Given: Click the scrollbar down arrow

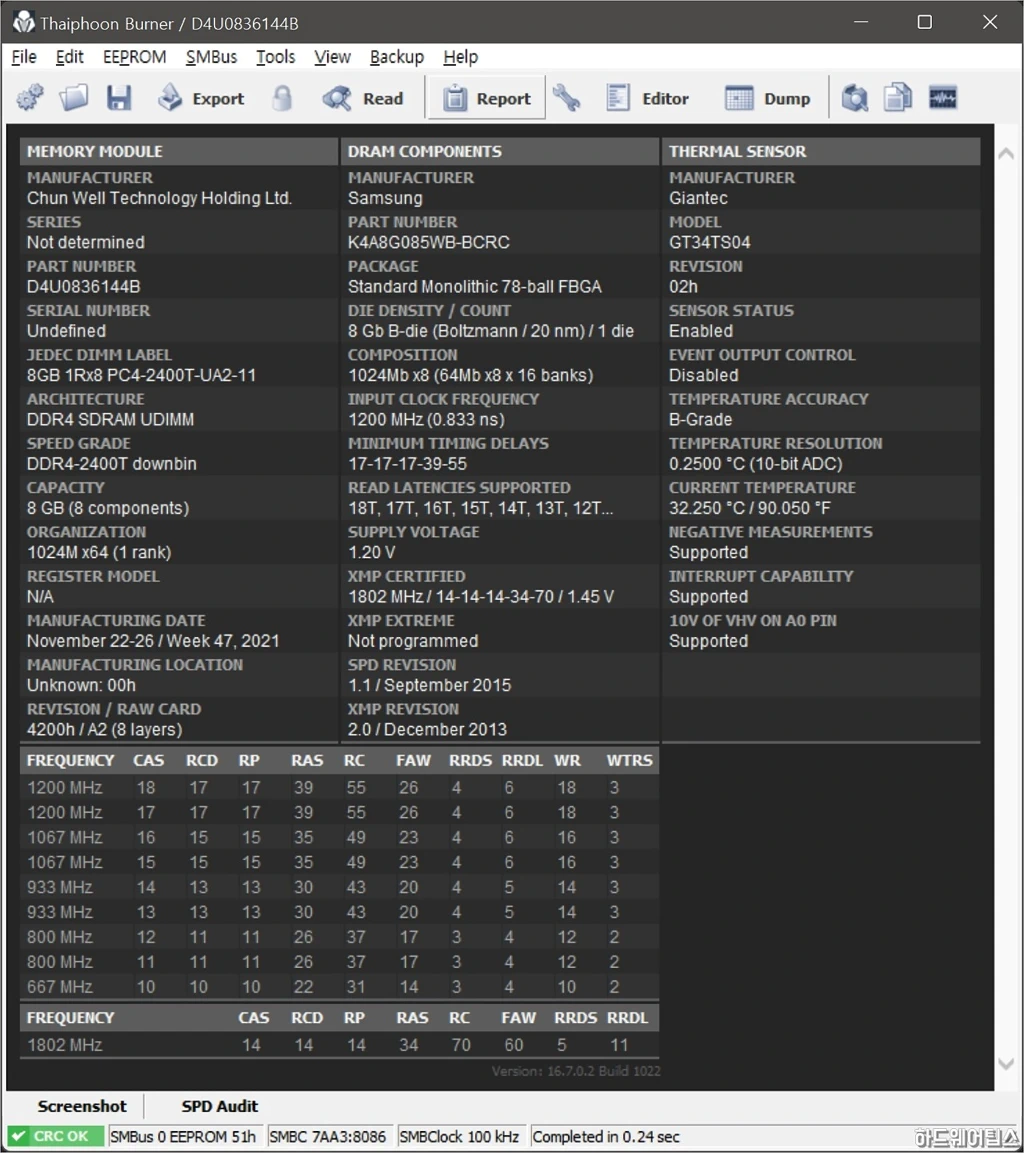Looking at the screenshot, I should 1006,1064.
